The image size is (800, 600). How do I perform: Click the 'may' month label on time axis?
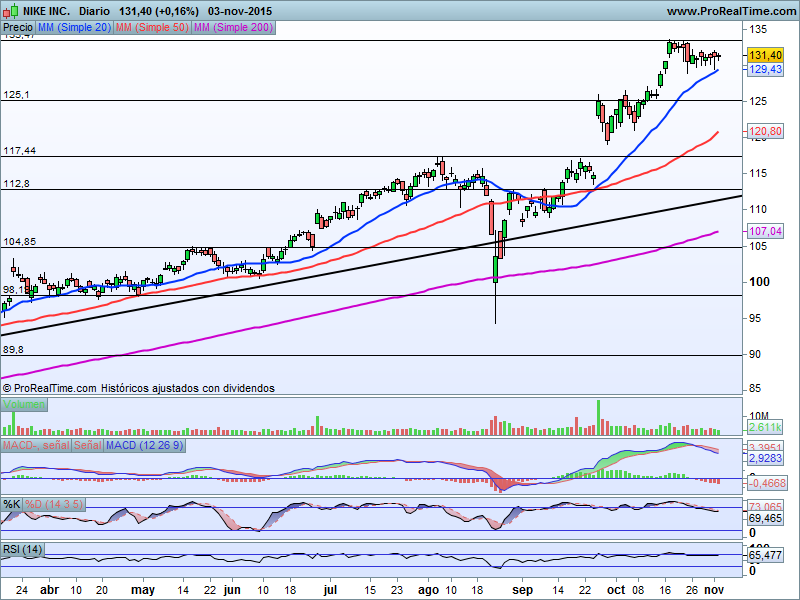click(143, 590)
